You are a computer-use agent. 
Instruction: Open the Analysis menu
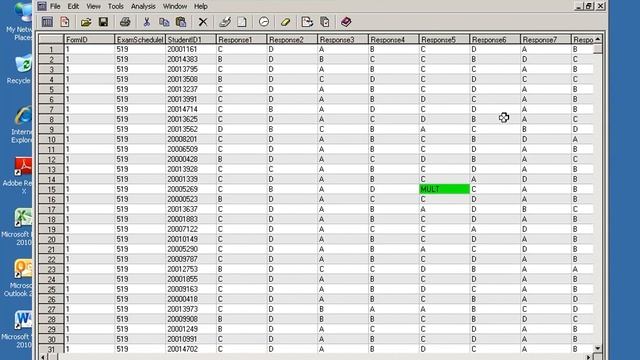tap(143, 7)
